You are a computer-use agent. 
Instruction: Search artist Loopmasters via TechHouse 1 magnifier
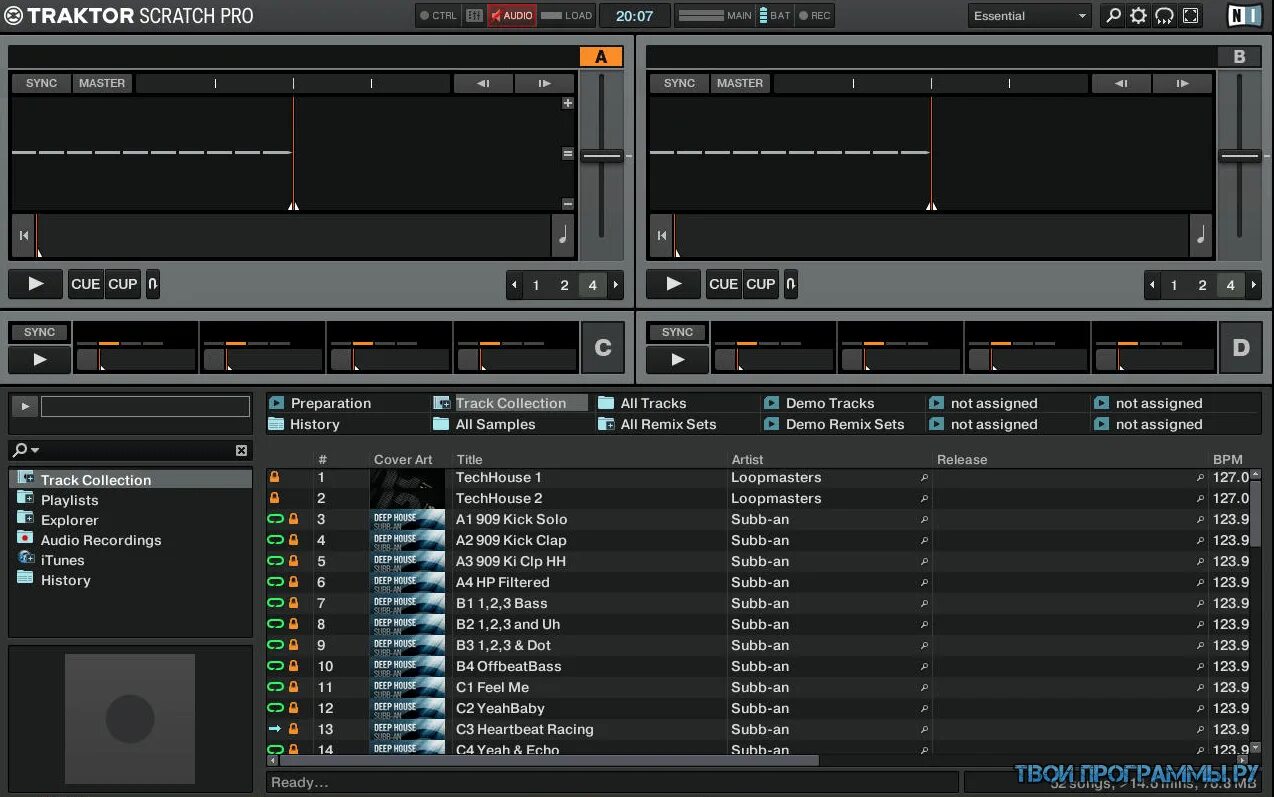tap(924, 478)
